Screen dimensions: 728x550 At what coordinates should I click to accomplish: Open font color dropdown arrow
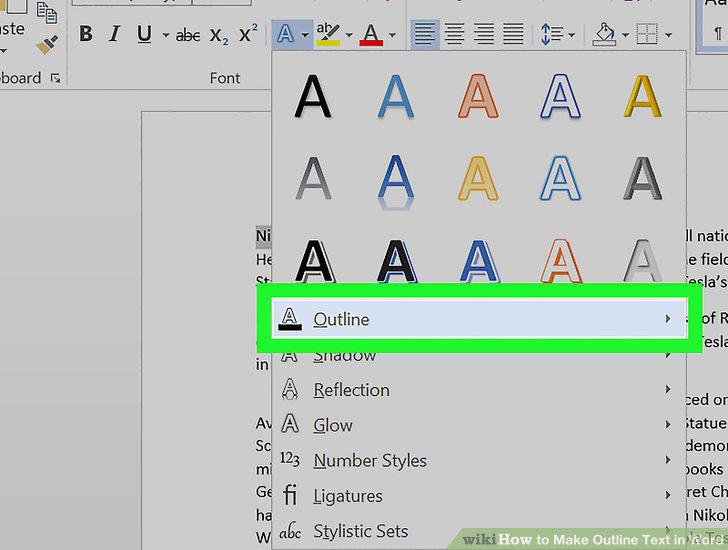click(392, 35)
